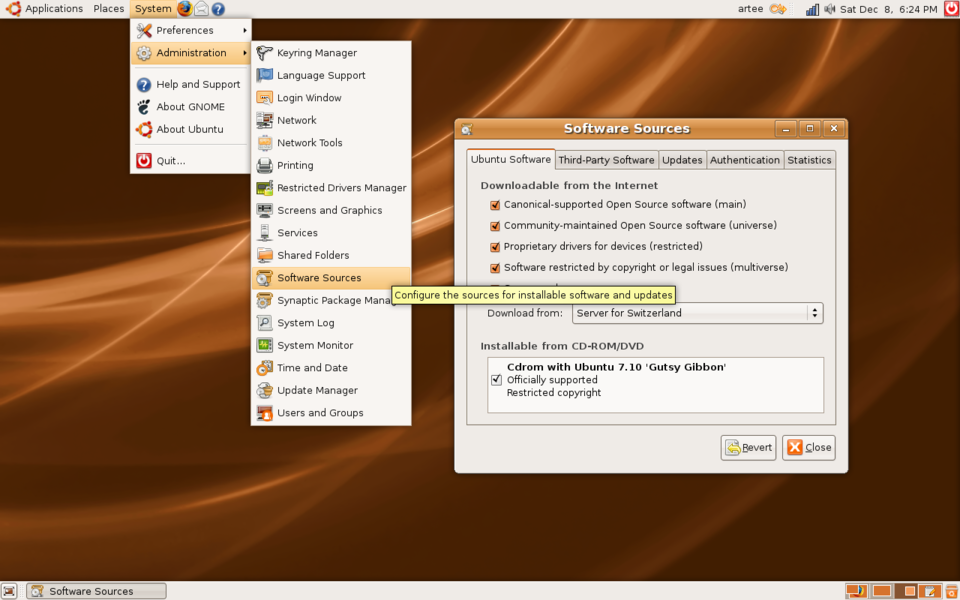Select About Ubuntu

click(x=190, y=129)
